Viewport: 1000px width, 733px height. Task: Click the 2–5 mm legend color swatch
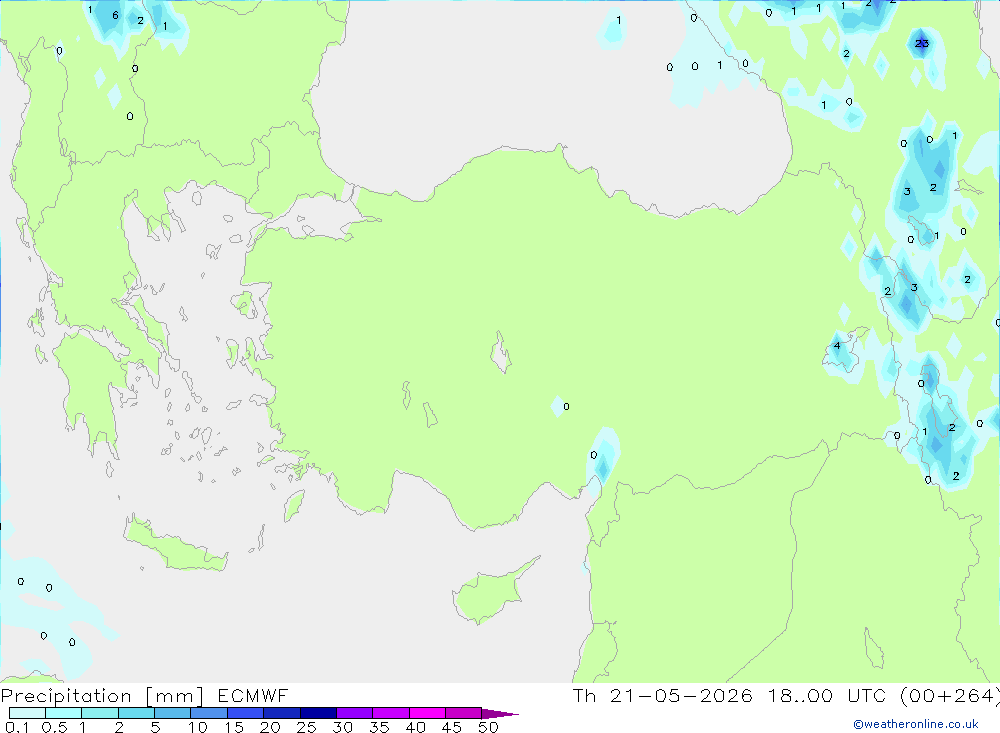coord(136,713)
